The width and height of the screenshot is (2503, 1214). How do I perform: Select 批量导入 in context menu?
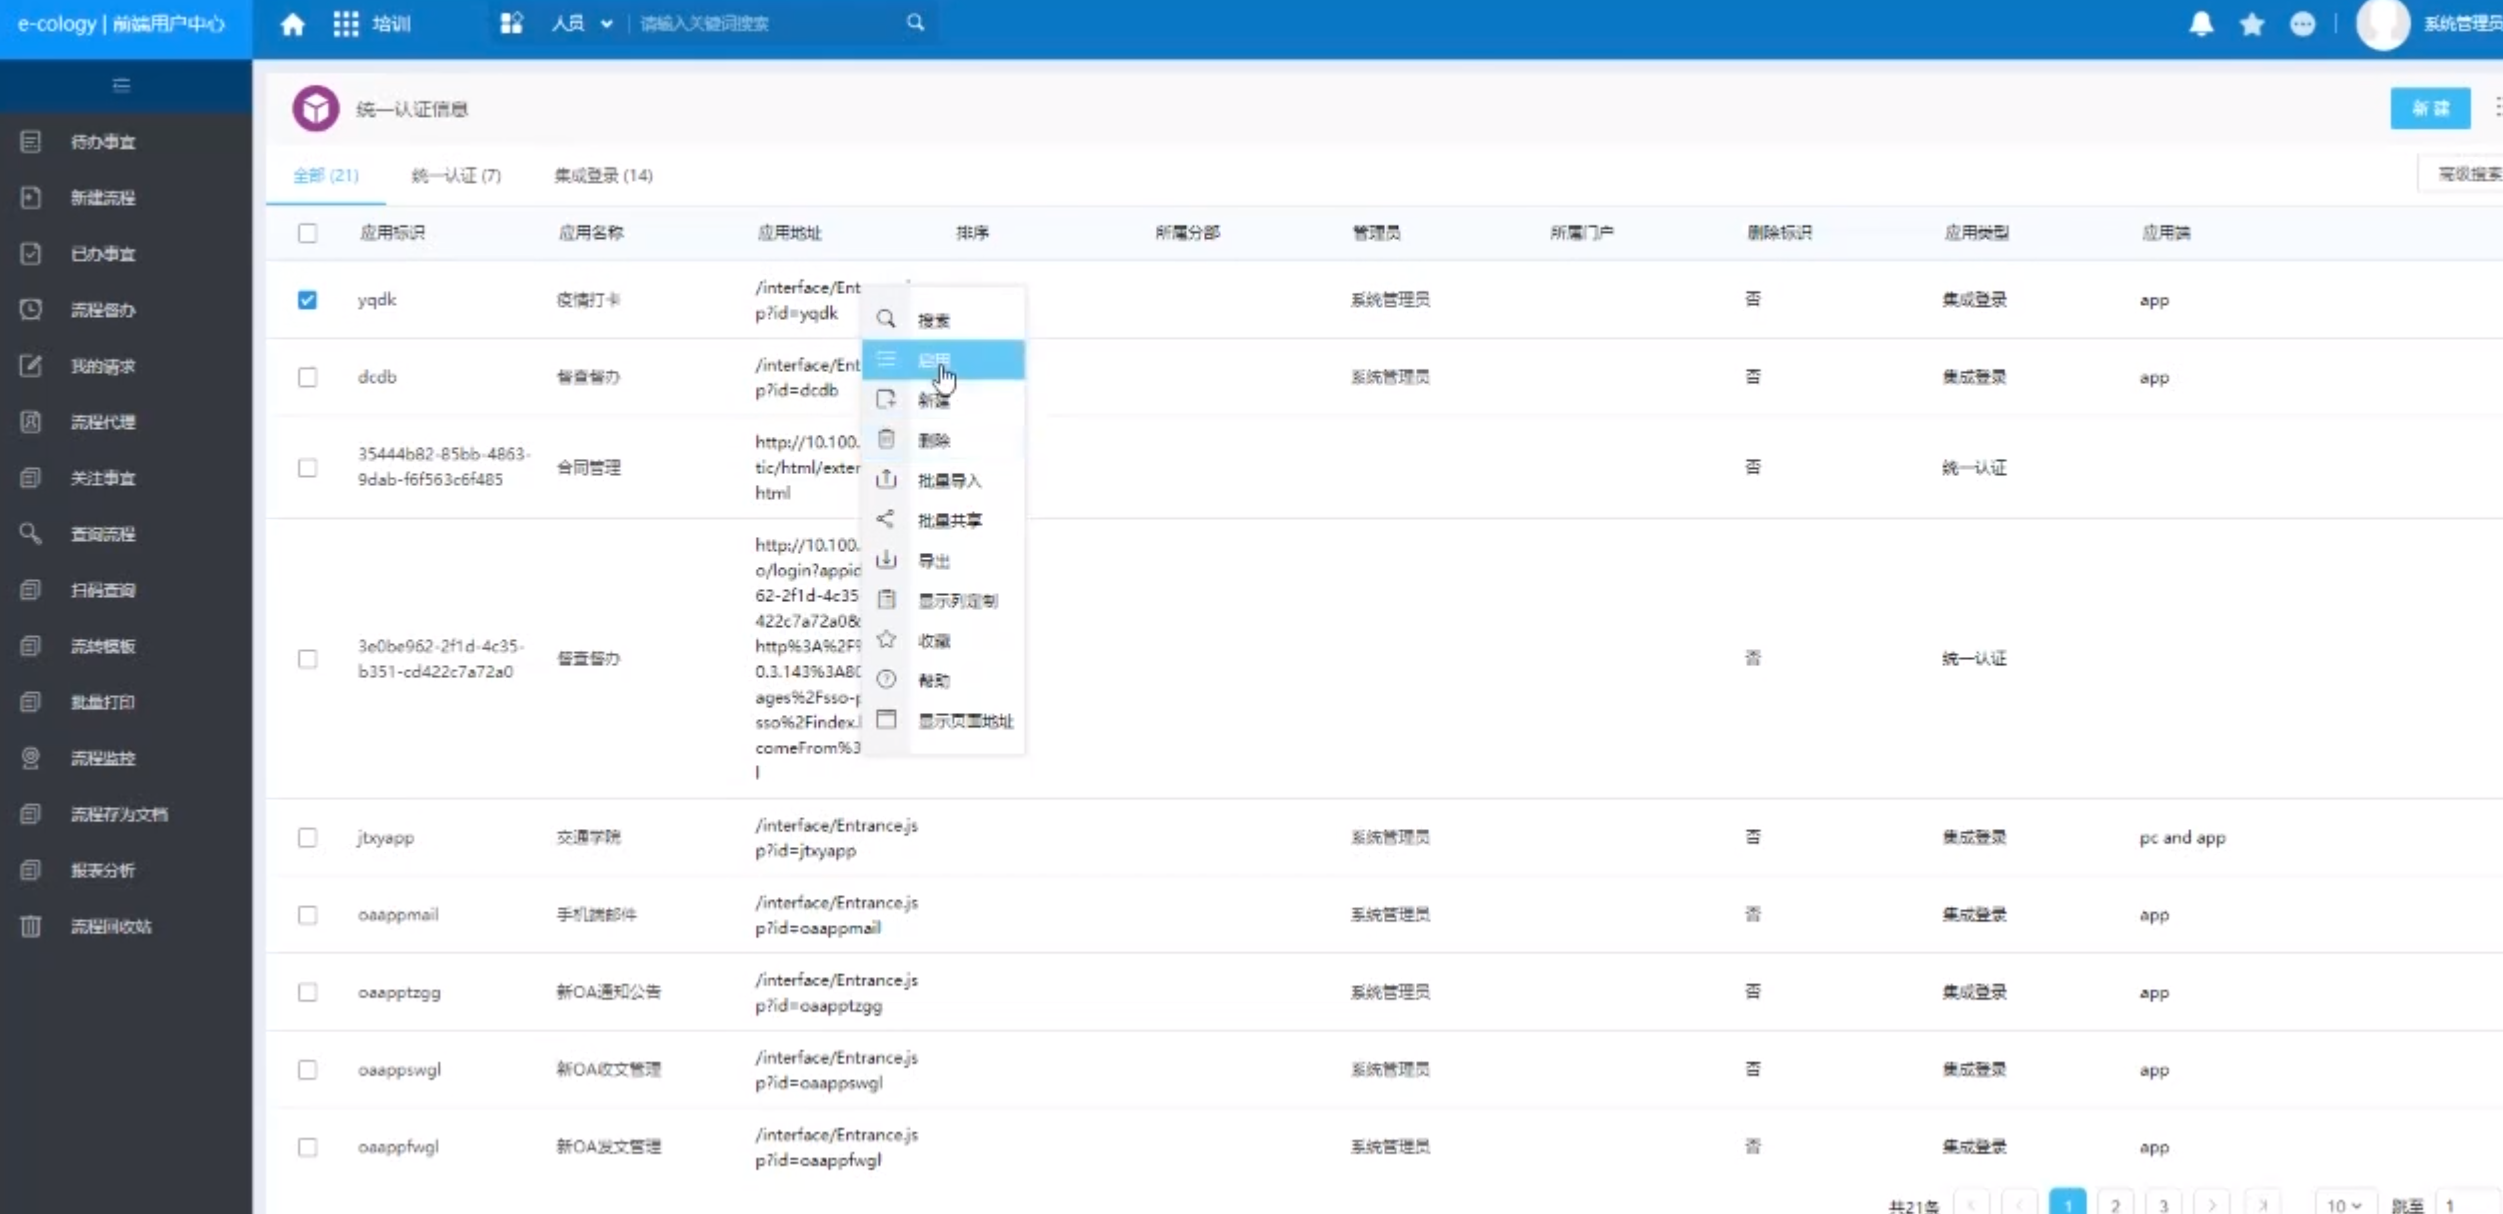[943, 480]
